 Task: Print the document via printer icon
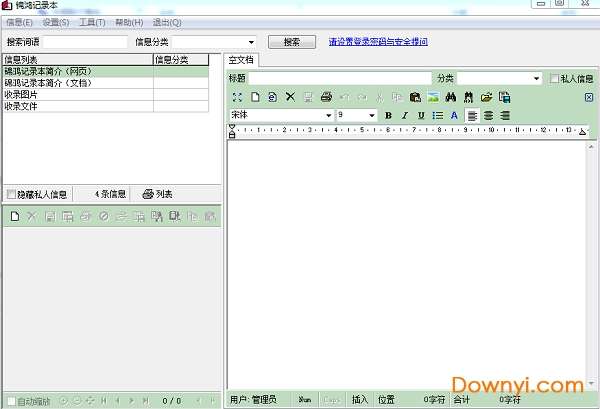tap(326, 97)
